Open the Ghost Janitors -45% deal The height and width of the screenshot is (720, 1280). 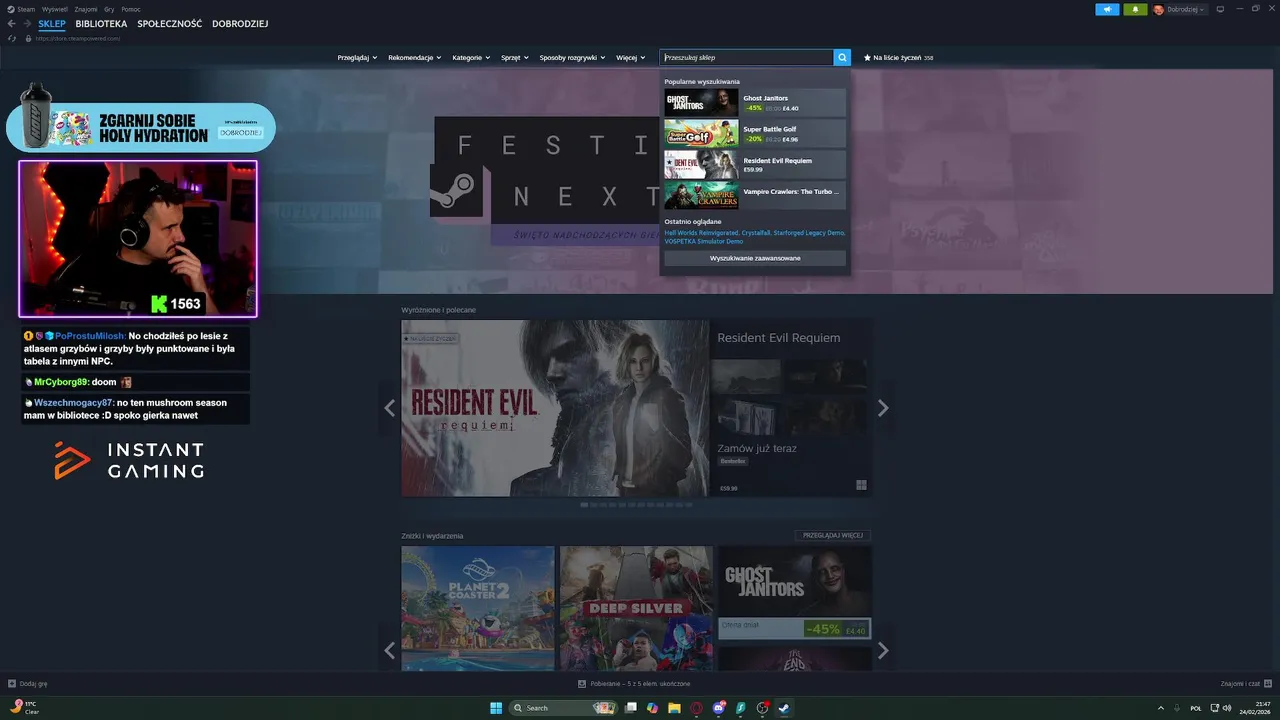point(794,593)
